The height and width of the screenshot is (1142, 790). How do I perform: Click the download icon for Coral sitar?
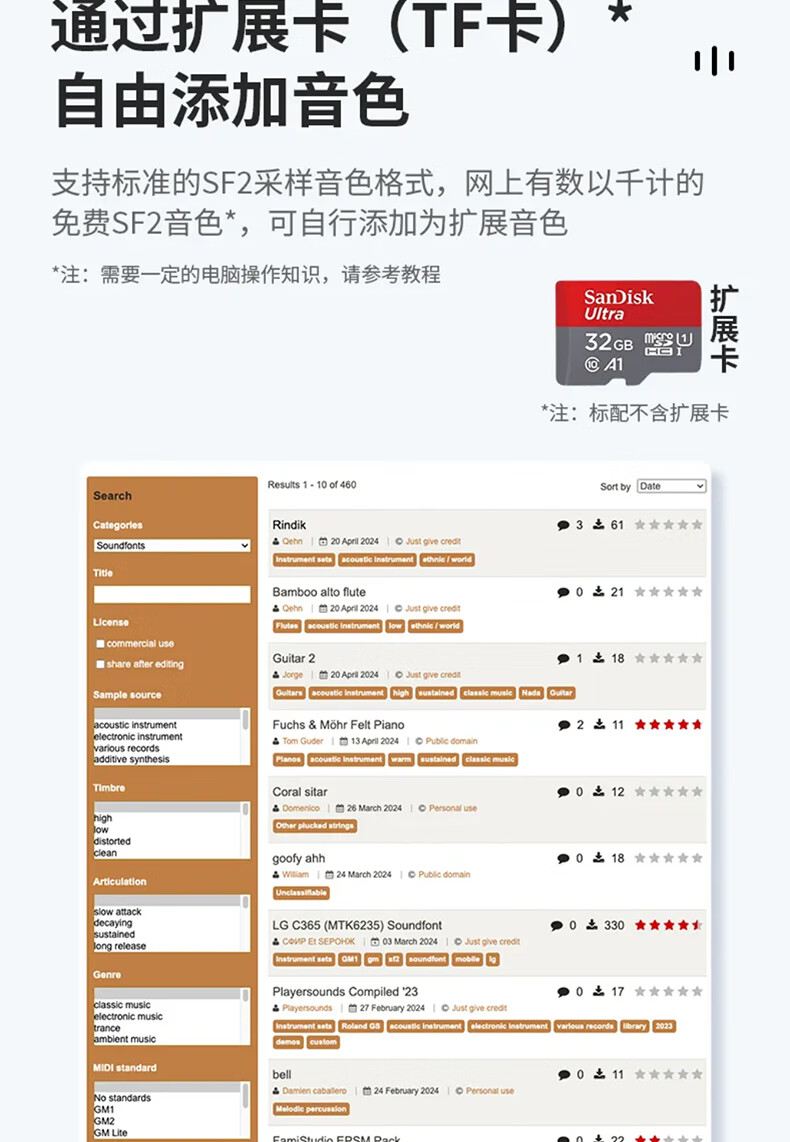point(599,791)
